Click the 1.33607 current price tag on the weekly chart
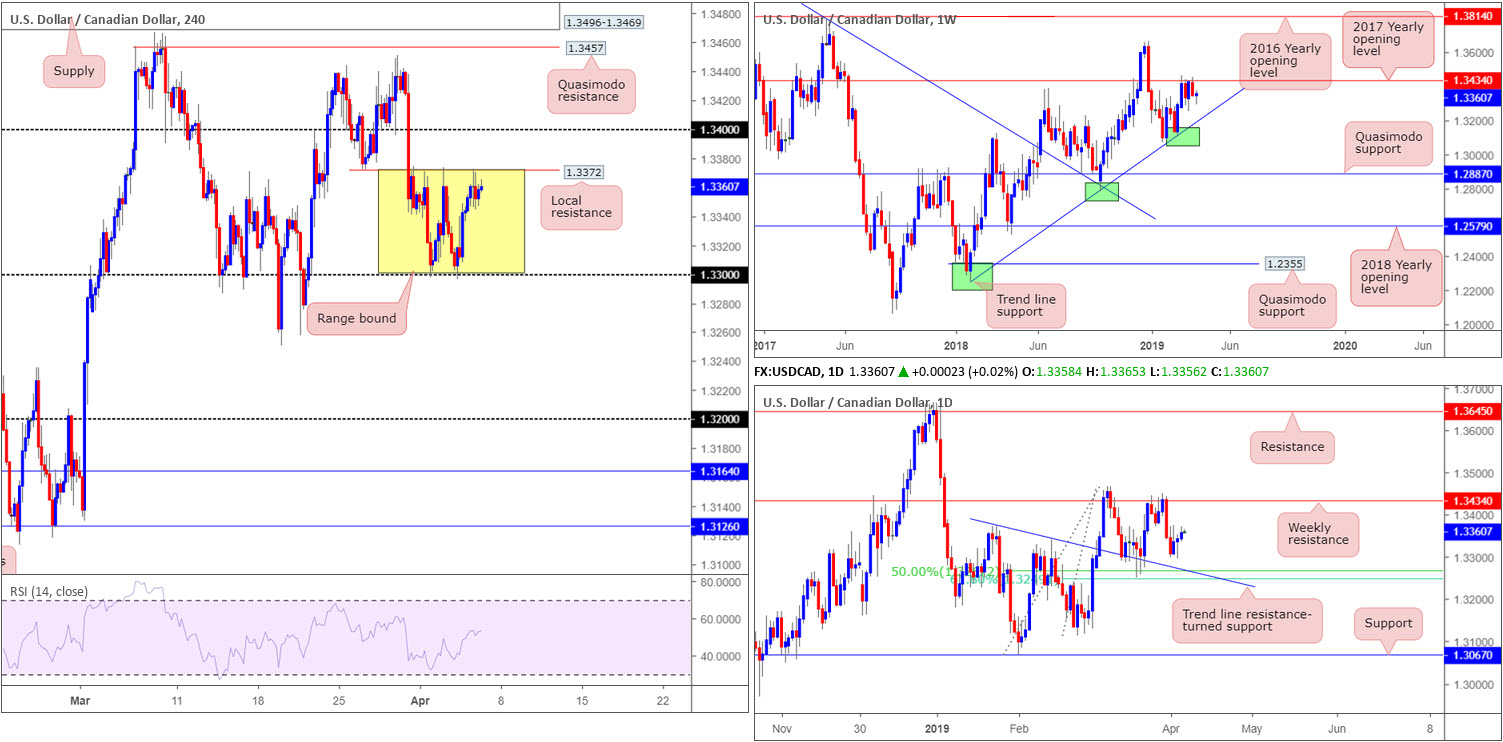This screenshot has height=742, width=1503. pos(1471,96)
